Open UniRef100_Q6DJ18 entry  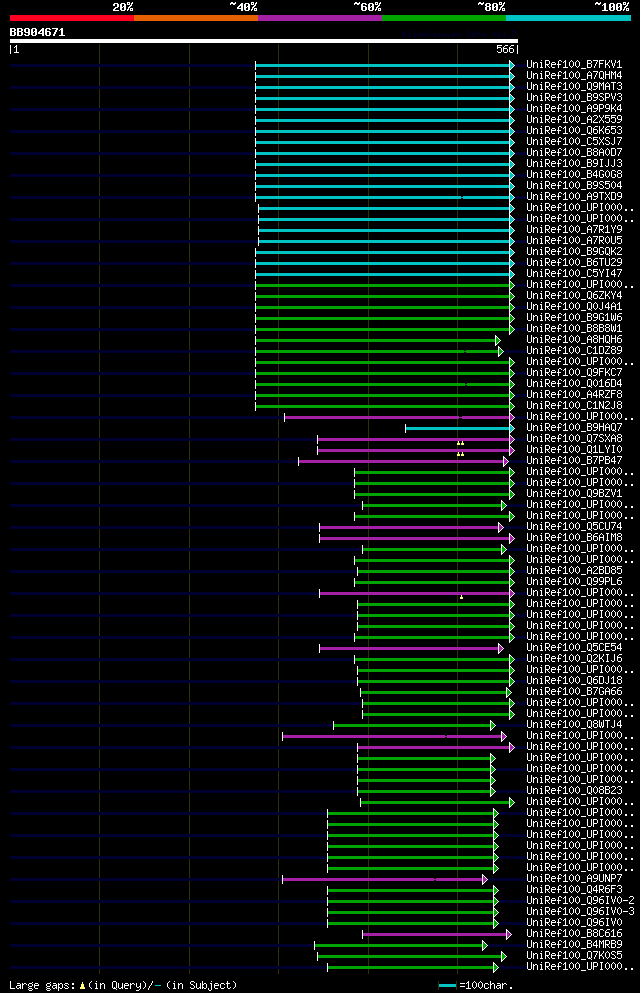(574, 681)
